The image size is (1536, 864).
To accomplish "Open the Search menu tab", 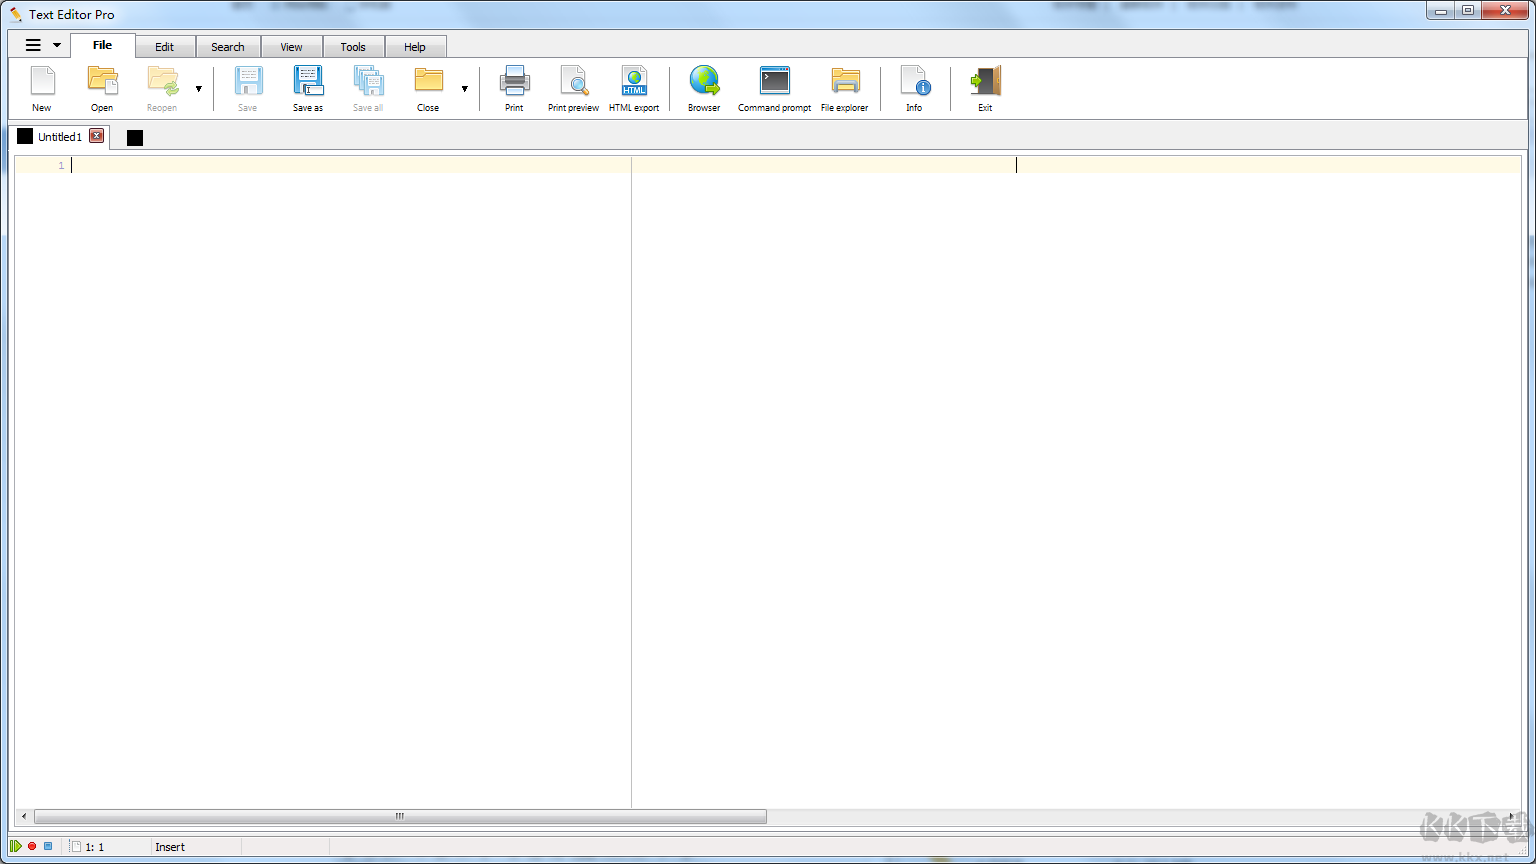I will pyautogui.click(x=228, y=46).
